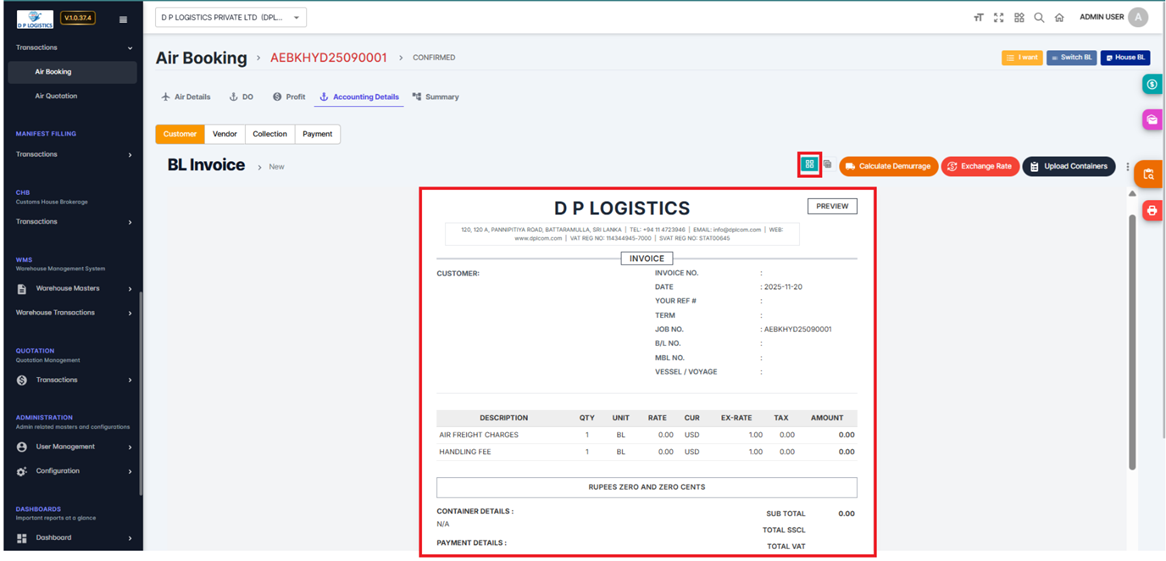Open the pink envelope floating icon
The image size is (1166, 561).
pyautogui.click(x=1152, y=120)
